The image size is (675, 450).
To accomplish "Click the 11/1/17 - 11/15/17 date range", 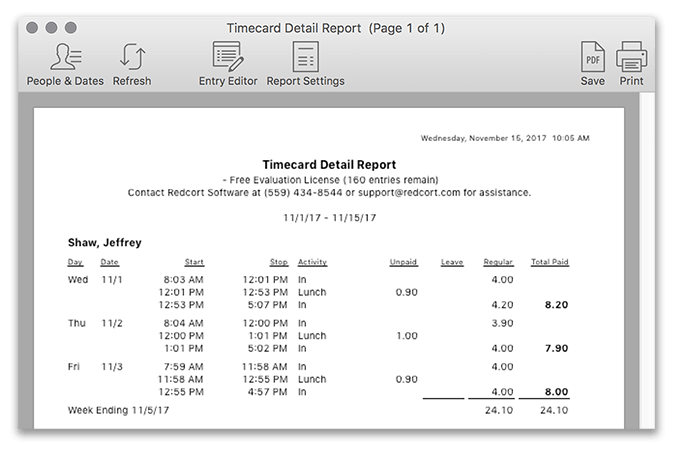I will [x=329, y=217].
